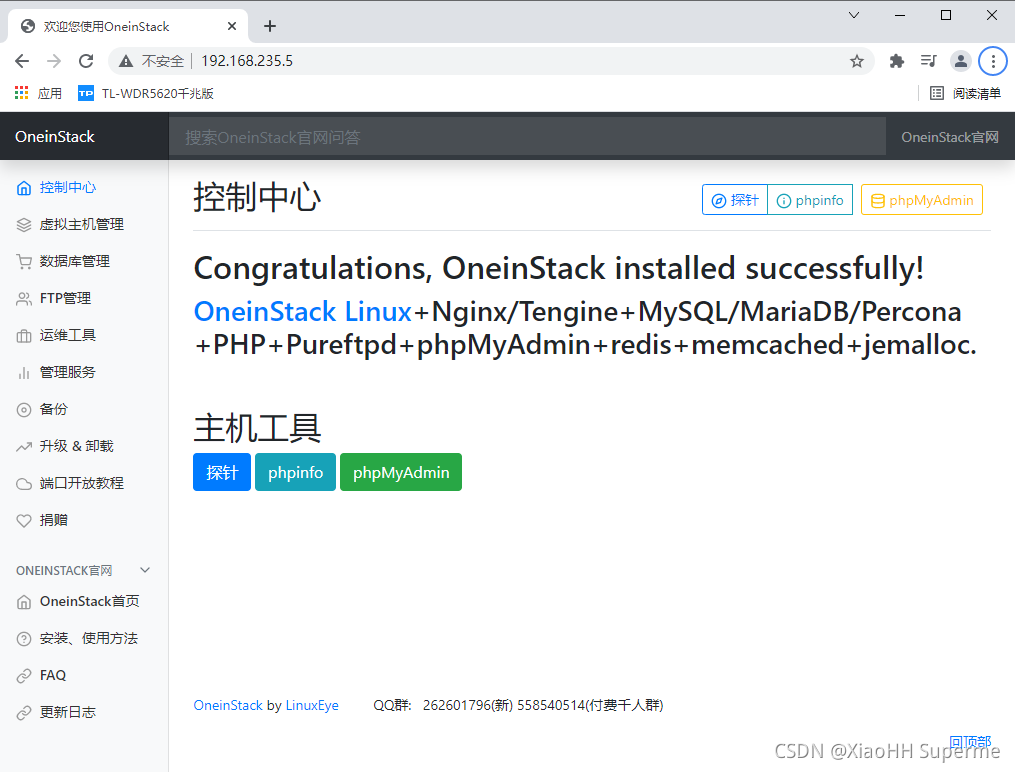Image resolution: width=1015 pixels, height=772 pixels.
Task: Open the Chrome profile avatar
Action: point(961,61)
